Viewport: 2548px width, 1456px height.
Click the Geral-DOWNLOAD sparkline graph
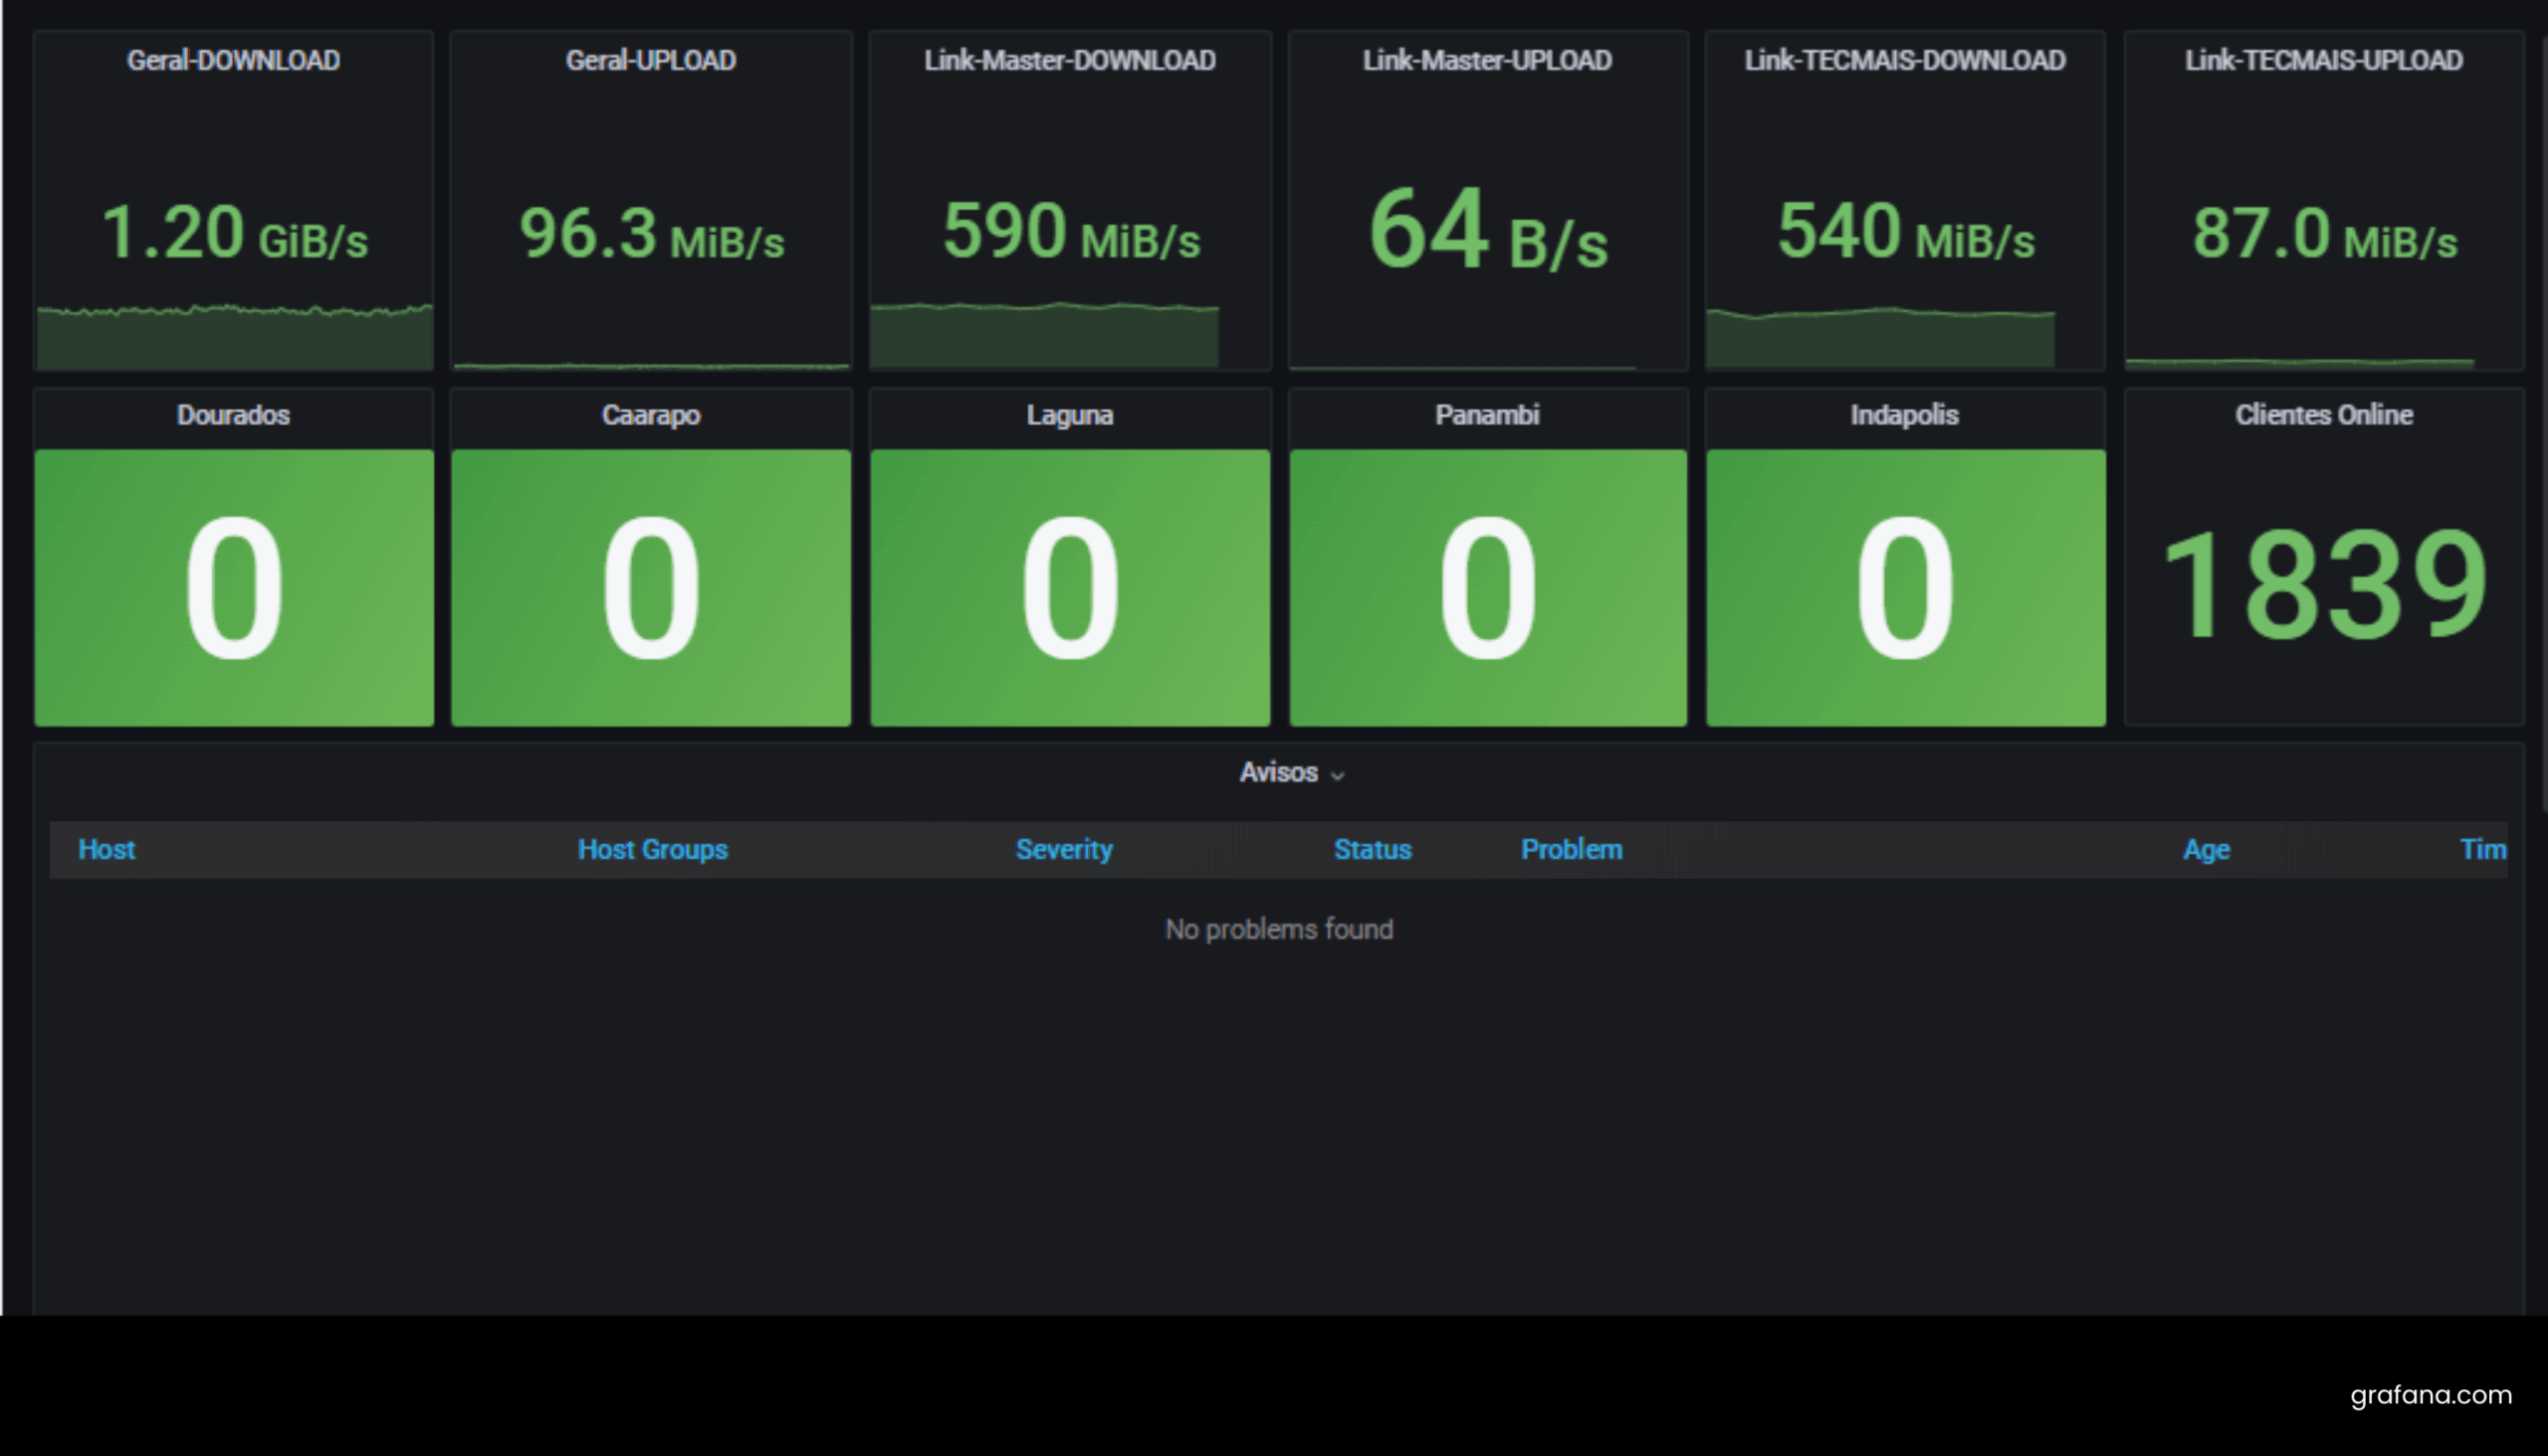click(x=233, y=338)
